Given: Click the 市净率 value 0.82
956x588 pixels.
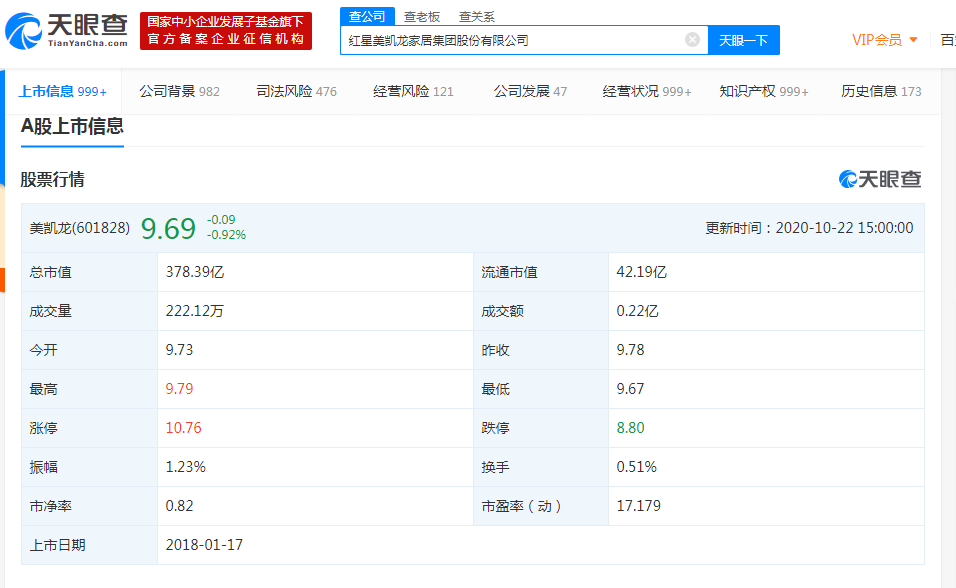Looking at the screenshot, I should click(x=179, y=506).
